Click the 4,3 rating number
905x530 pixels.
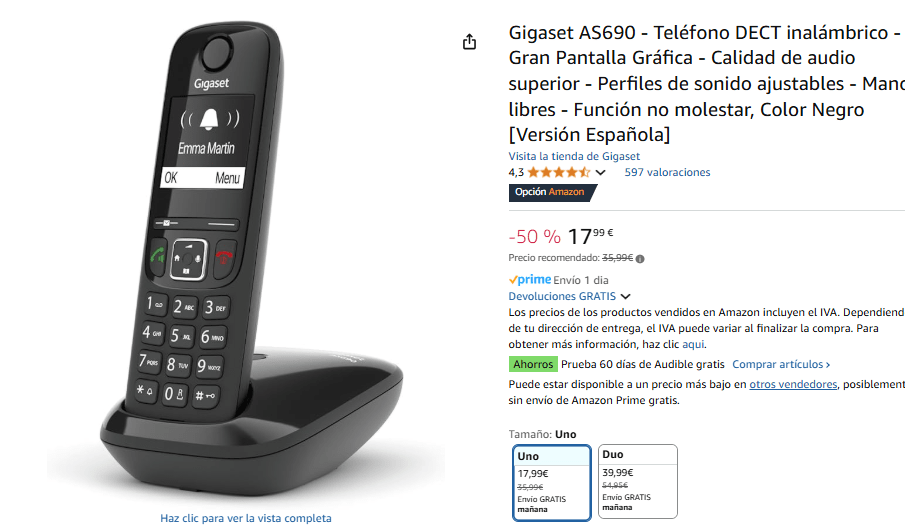coord(516,172)
